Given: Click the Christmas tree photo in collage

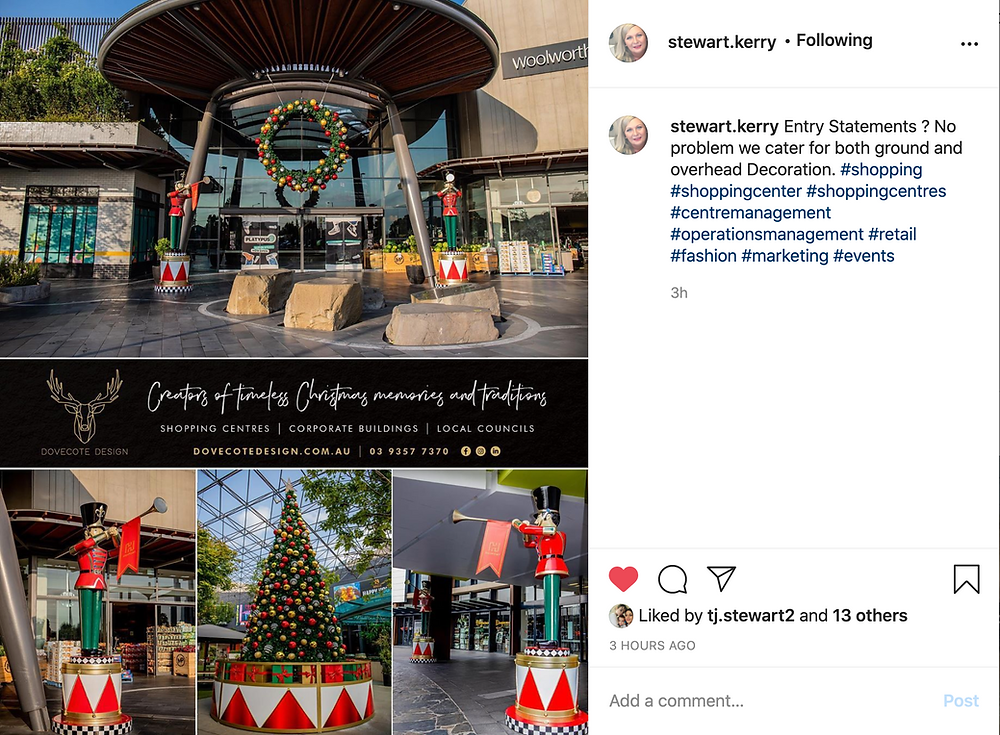Looking at the screenshot, I should tap(294, 602).
